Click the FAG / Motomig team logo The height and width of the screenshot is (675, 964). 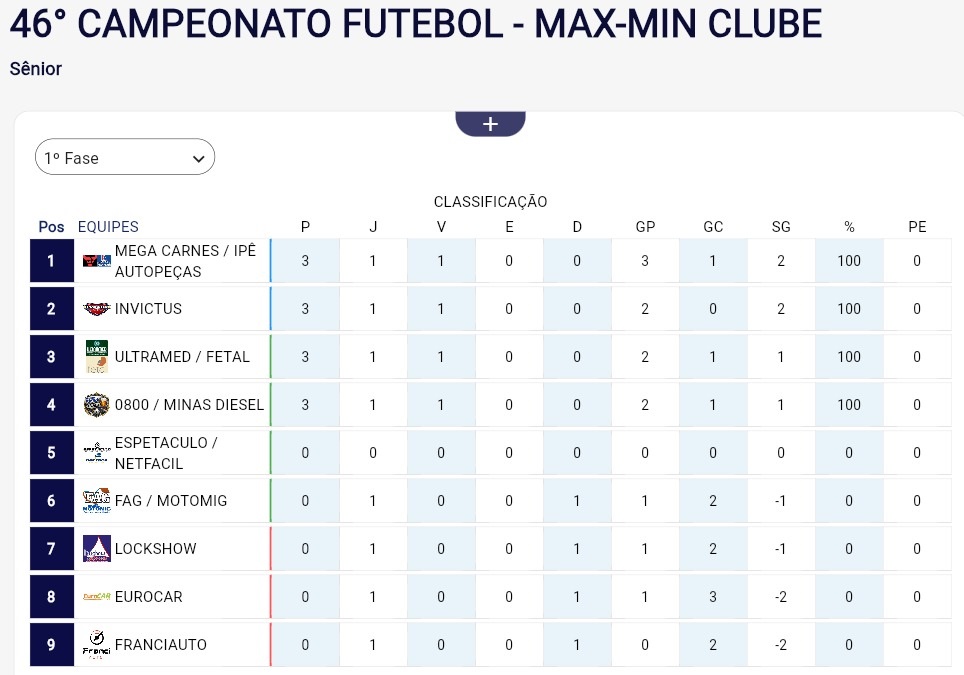click(x=96, y=501)
